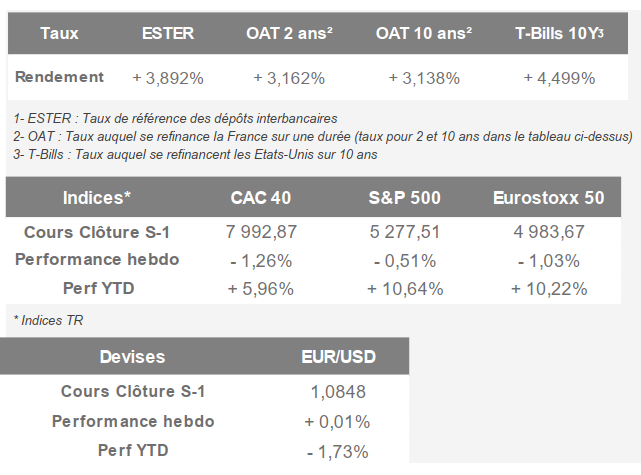This screenshot has width=641, height=475.
Task: Select the CAC 40 column header
Action: click(260, 197)
